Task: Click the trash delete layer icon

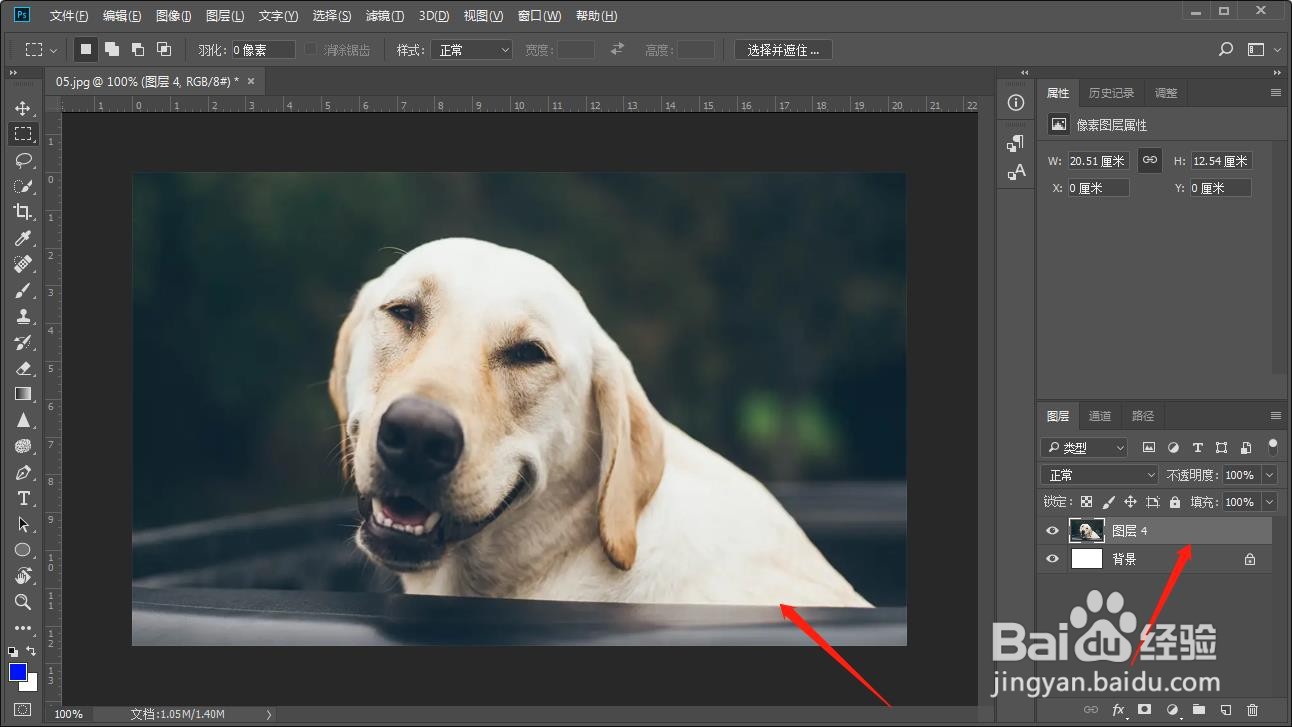Action: 1253,710
